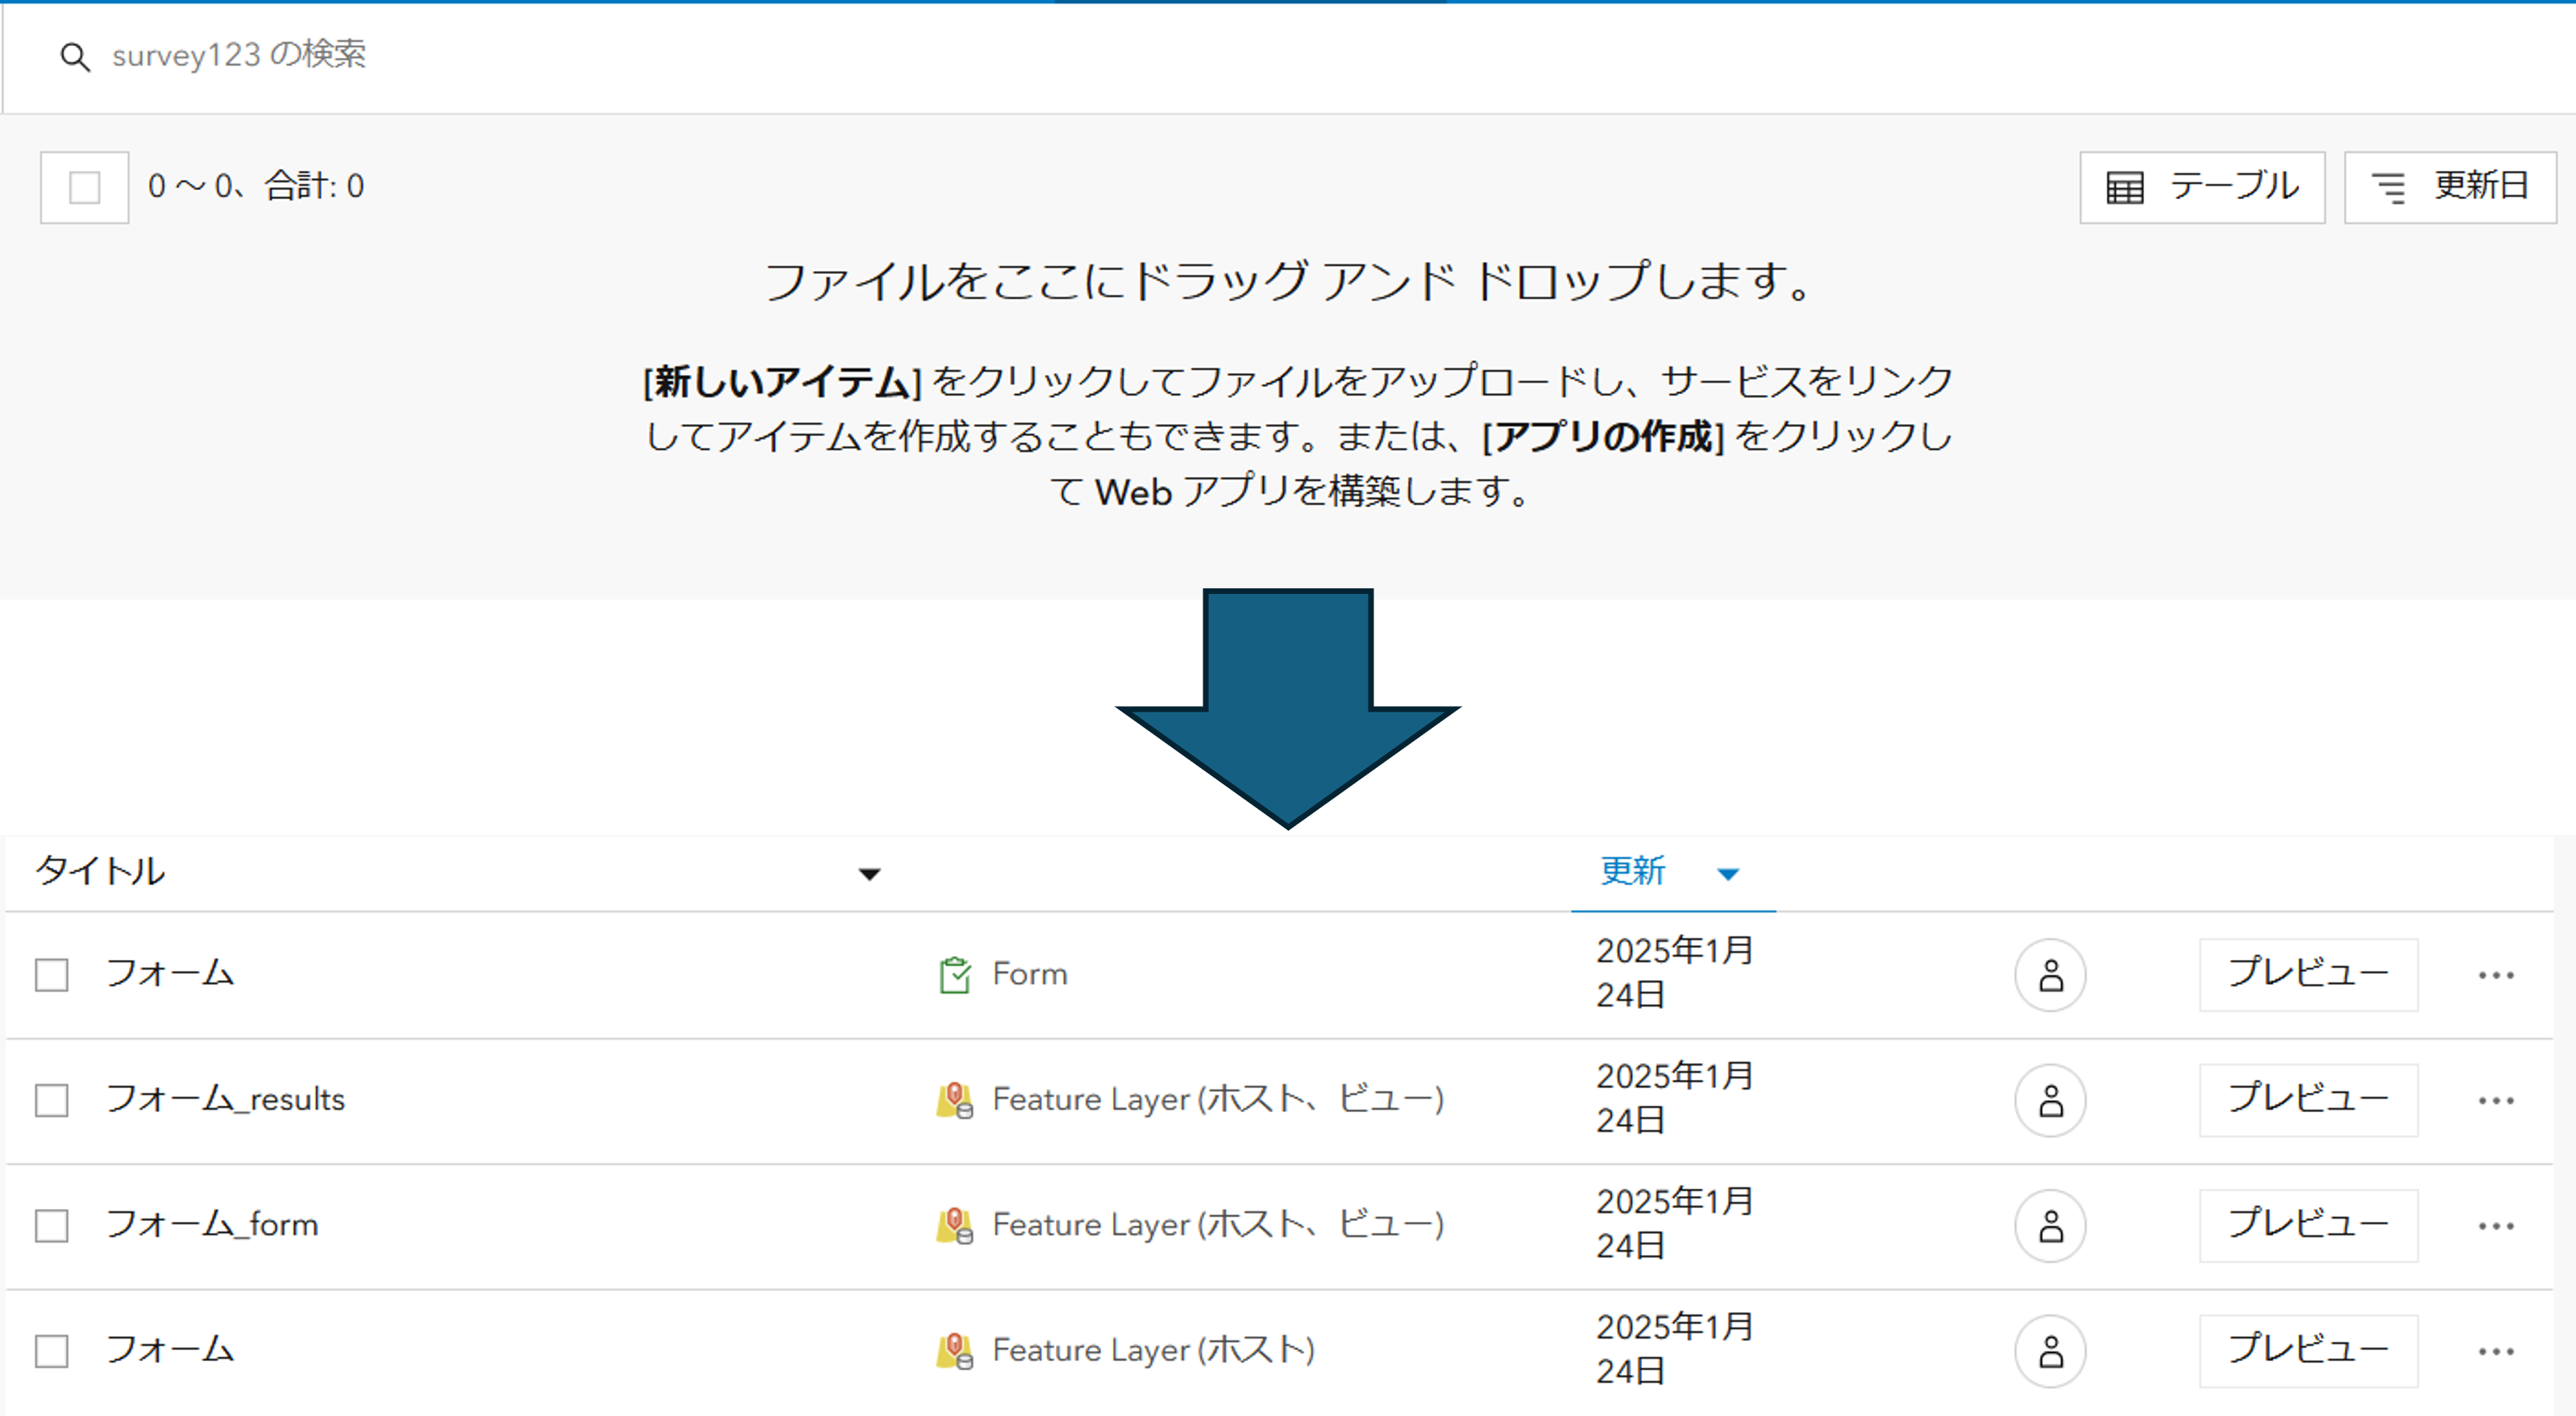Screen dimensions: 2576x1416
Task: Click the Feature Layer icon beside フォーム_results
Action: [x=954, y=1100]
